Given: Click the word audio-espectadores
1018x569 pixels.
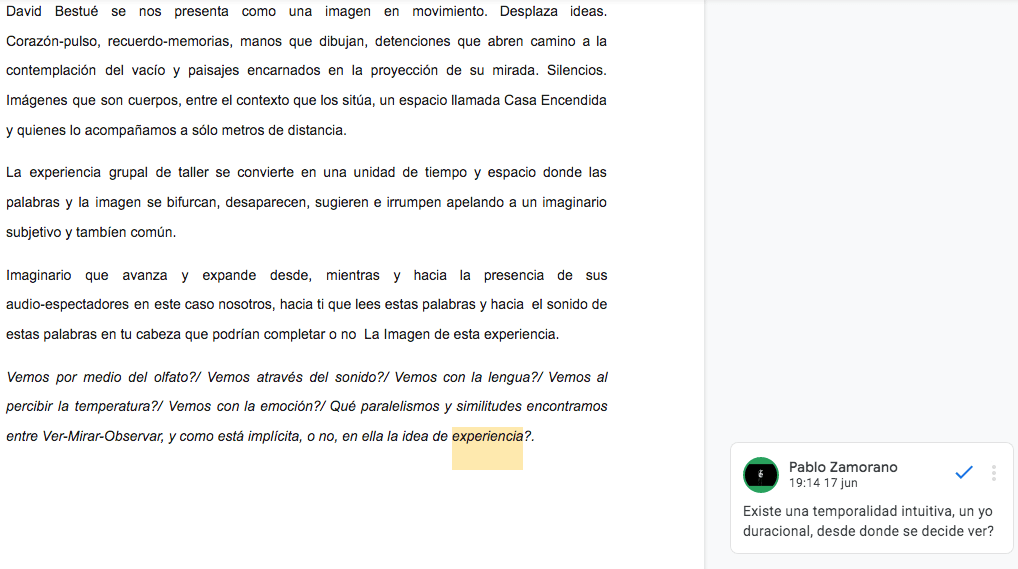Looking at the screenshot, I should click(66, 305).
